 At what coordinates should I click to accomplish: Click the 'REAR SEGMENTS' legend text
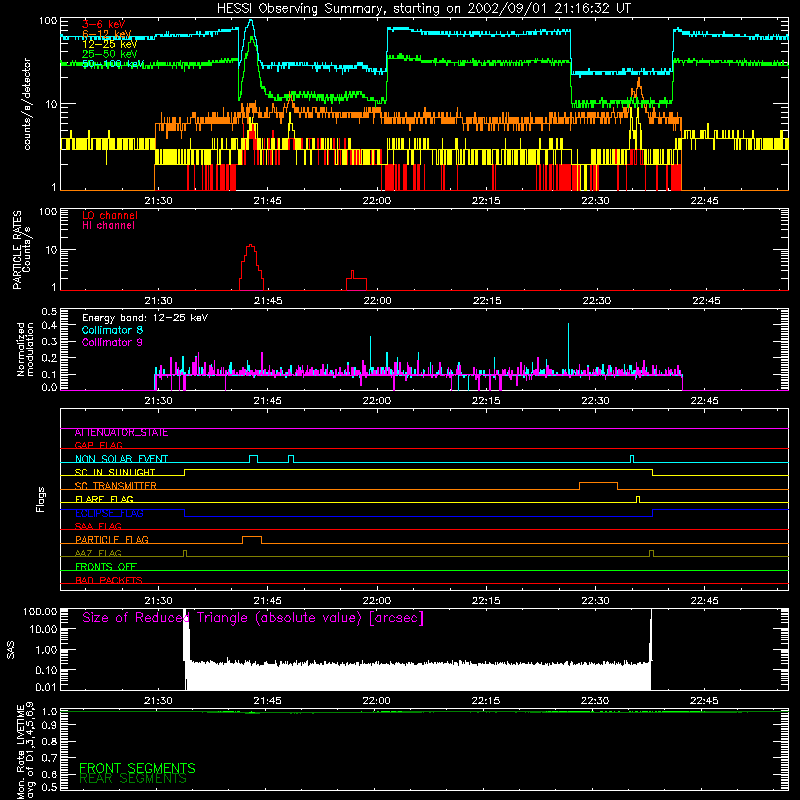point(133,779)
